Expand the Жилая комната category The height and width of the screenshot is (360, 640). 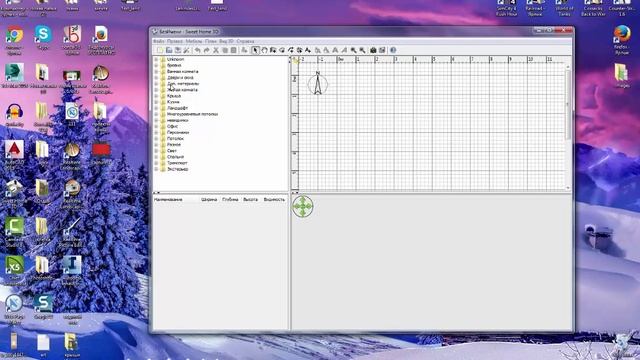click(x=156, y=90)
